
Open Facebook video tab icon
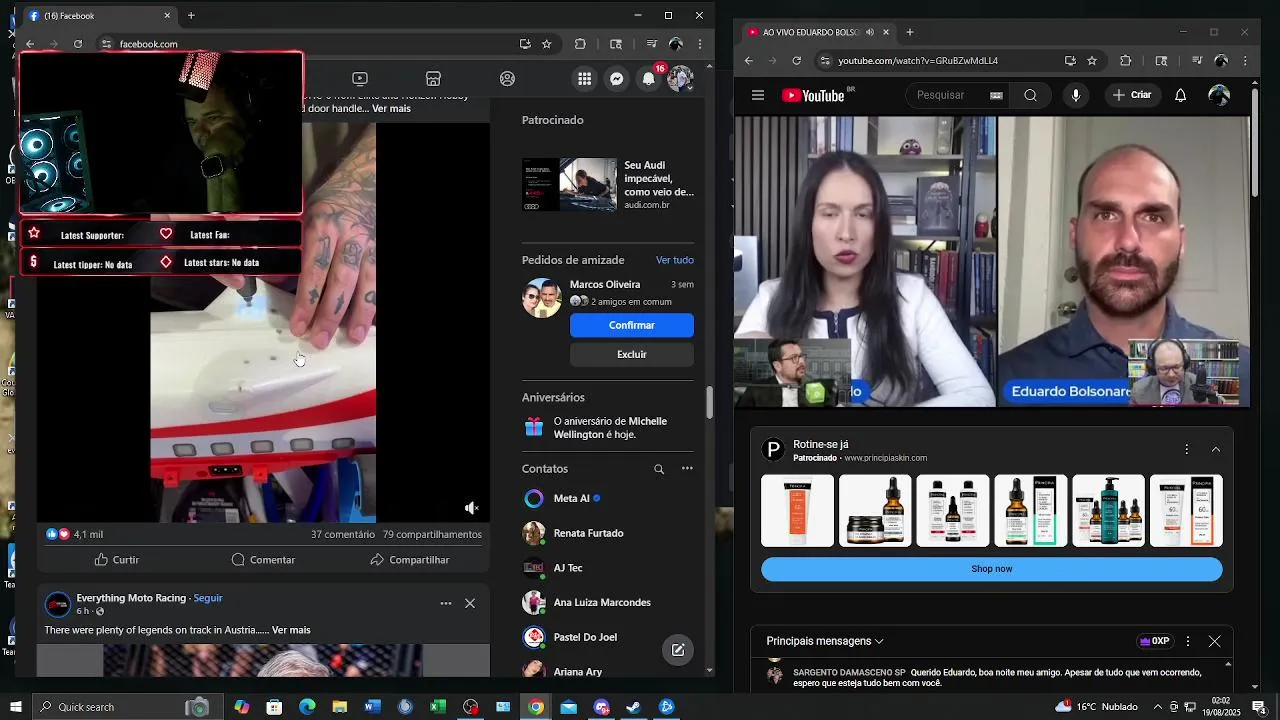pos(360,79)
